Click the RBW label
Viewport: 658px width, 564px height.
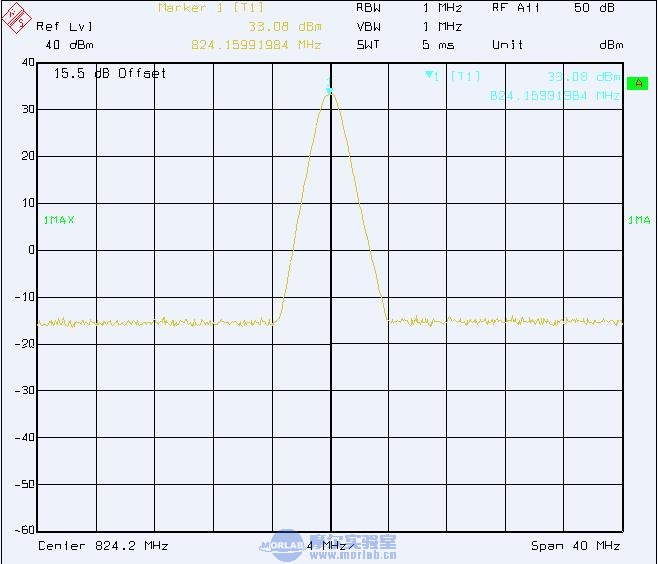coord(368,8)
